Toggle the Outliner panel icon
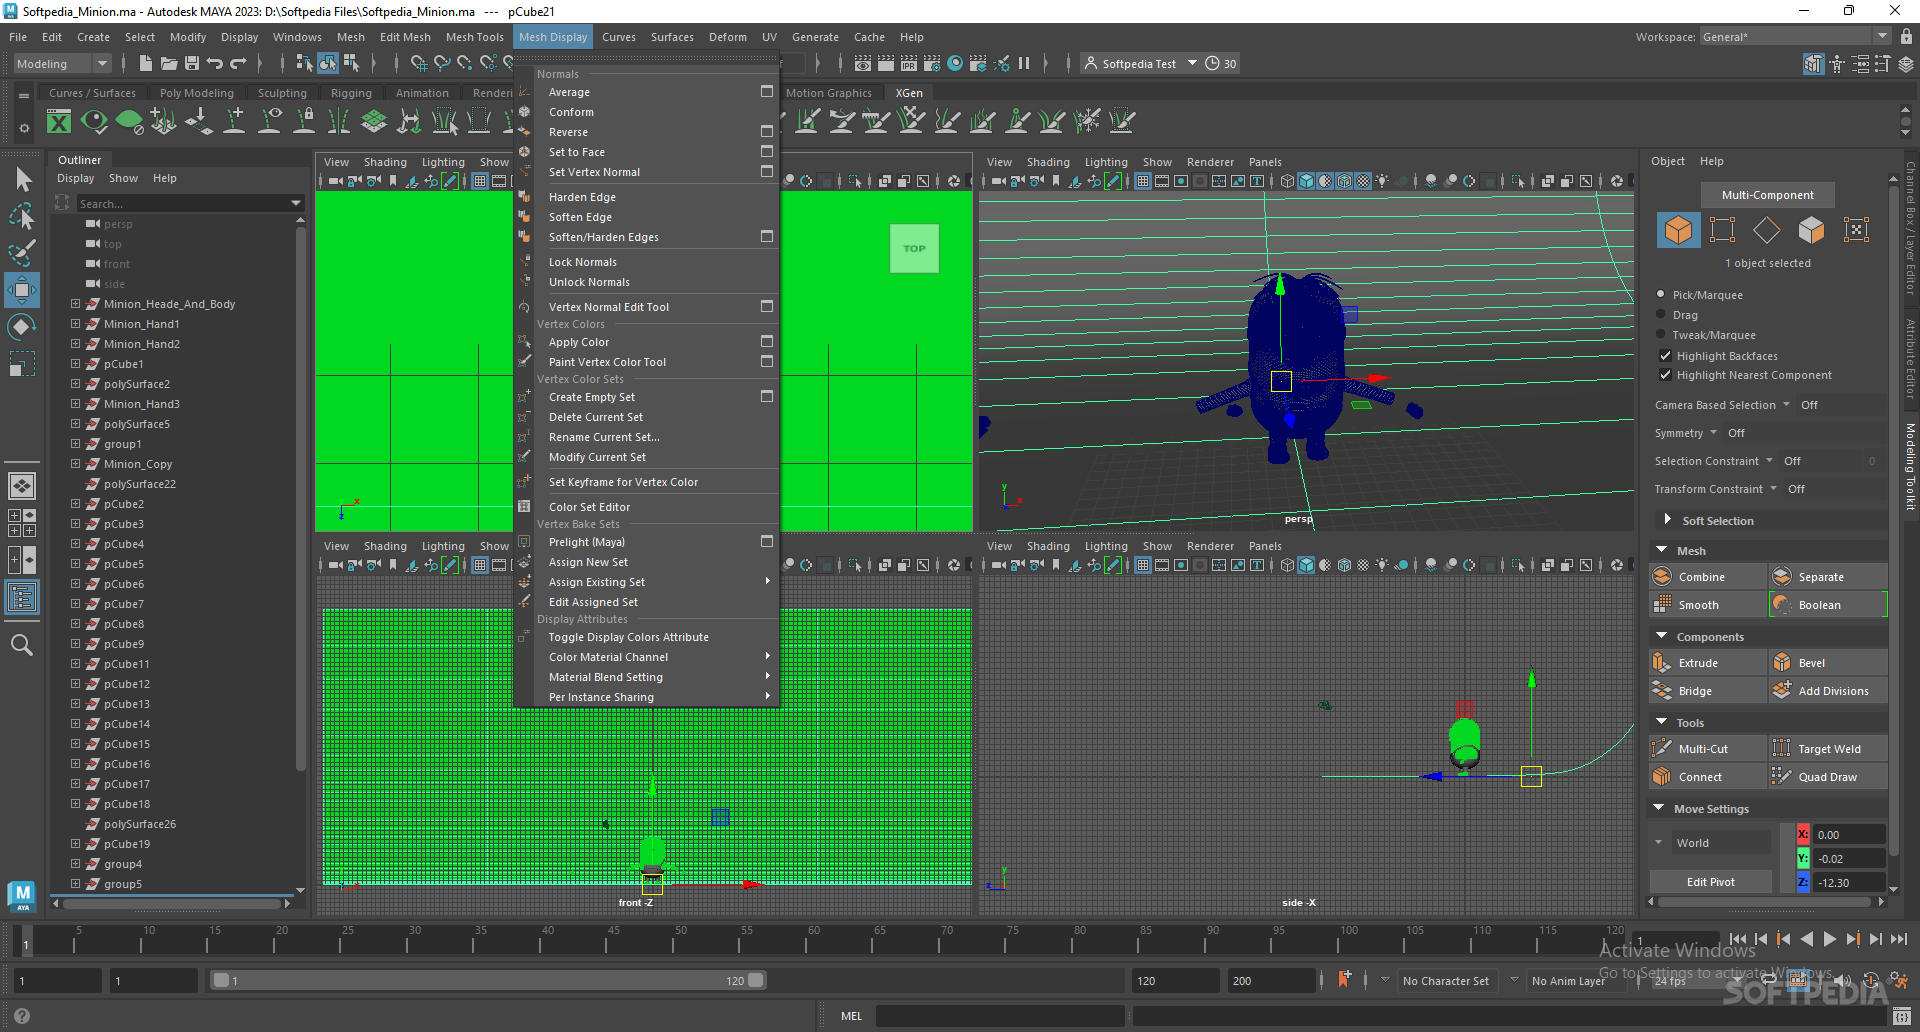1920x1032 pixels. point(22,598)
